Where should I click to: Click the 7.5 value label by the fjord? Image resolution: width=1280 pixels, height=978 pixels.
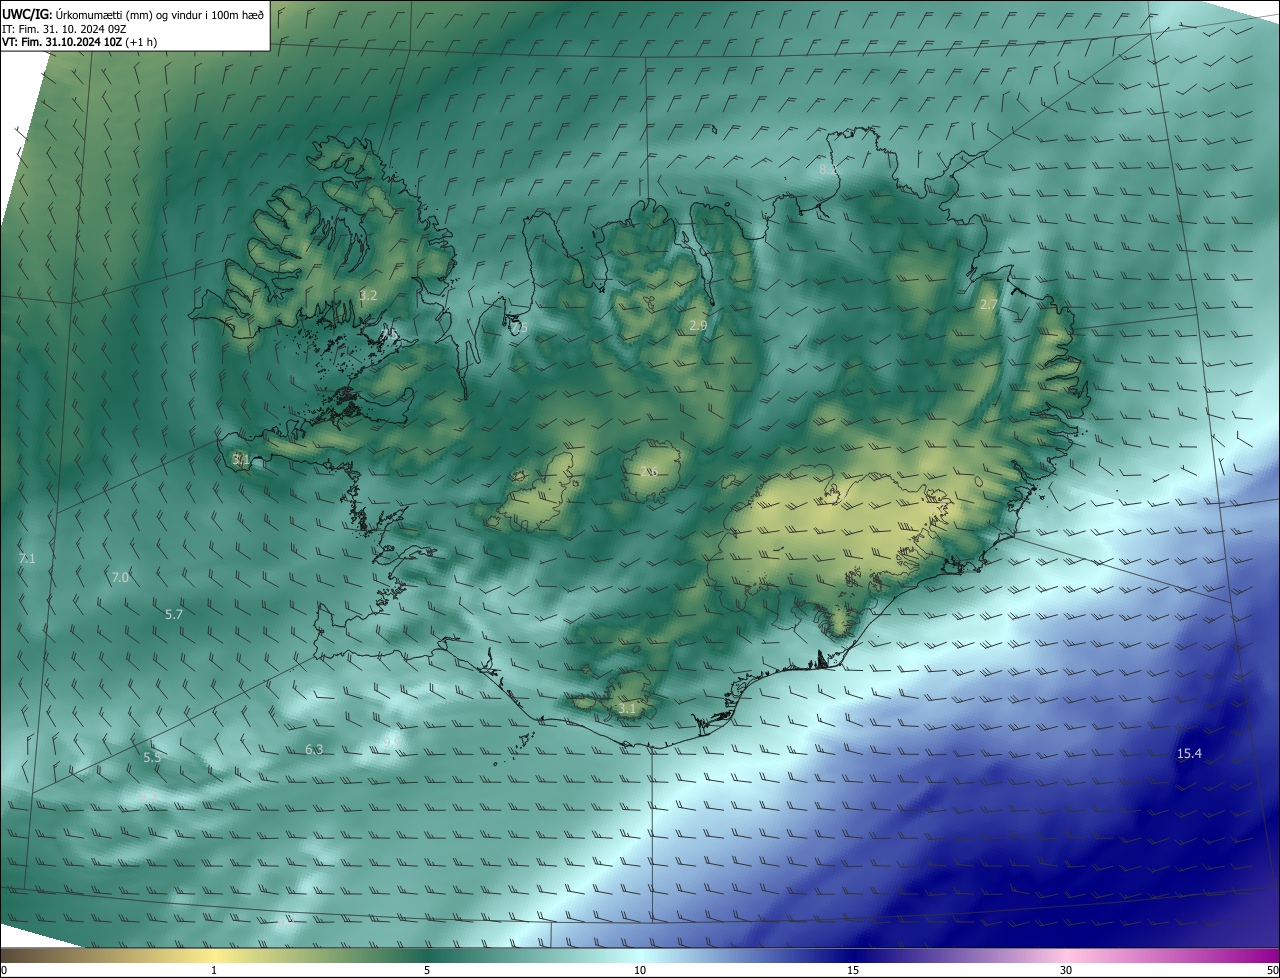(x=518, y=327)
